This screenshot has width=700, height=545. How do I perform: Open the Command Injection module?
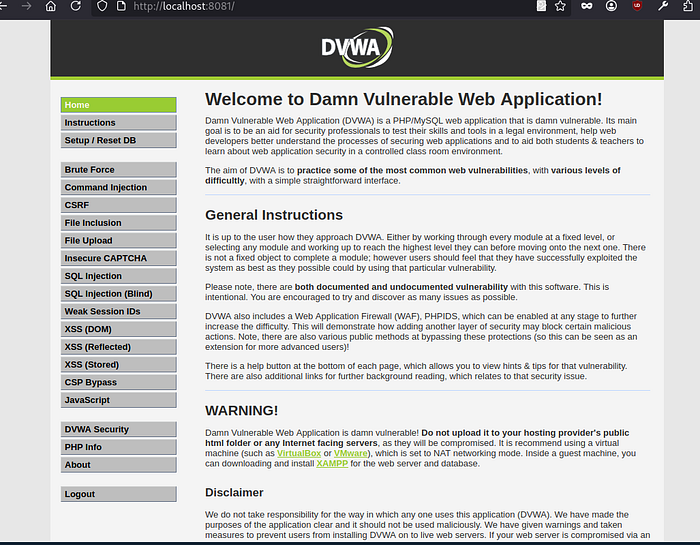(x=119, y=187)
